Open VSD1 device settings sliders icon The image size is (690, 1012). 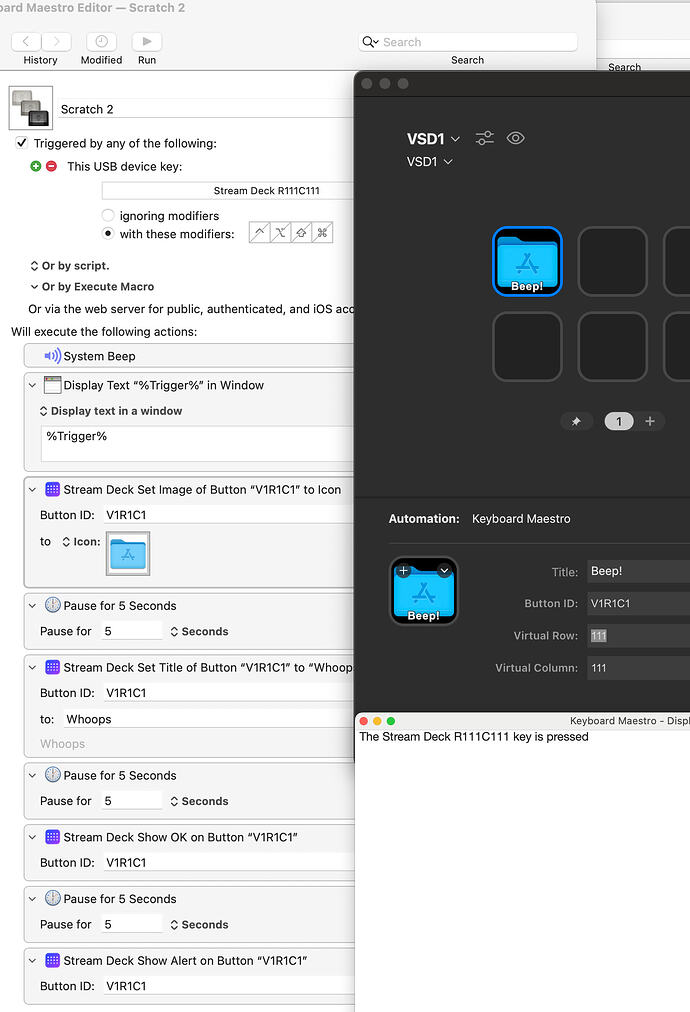485,139
